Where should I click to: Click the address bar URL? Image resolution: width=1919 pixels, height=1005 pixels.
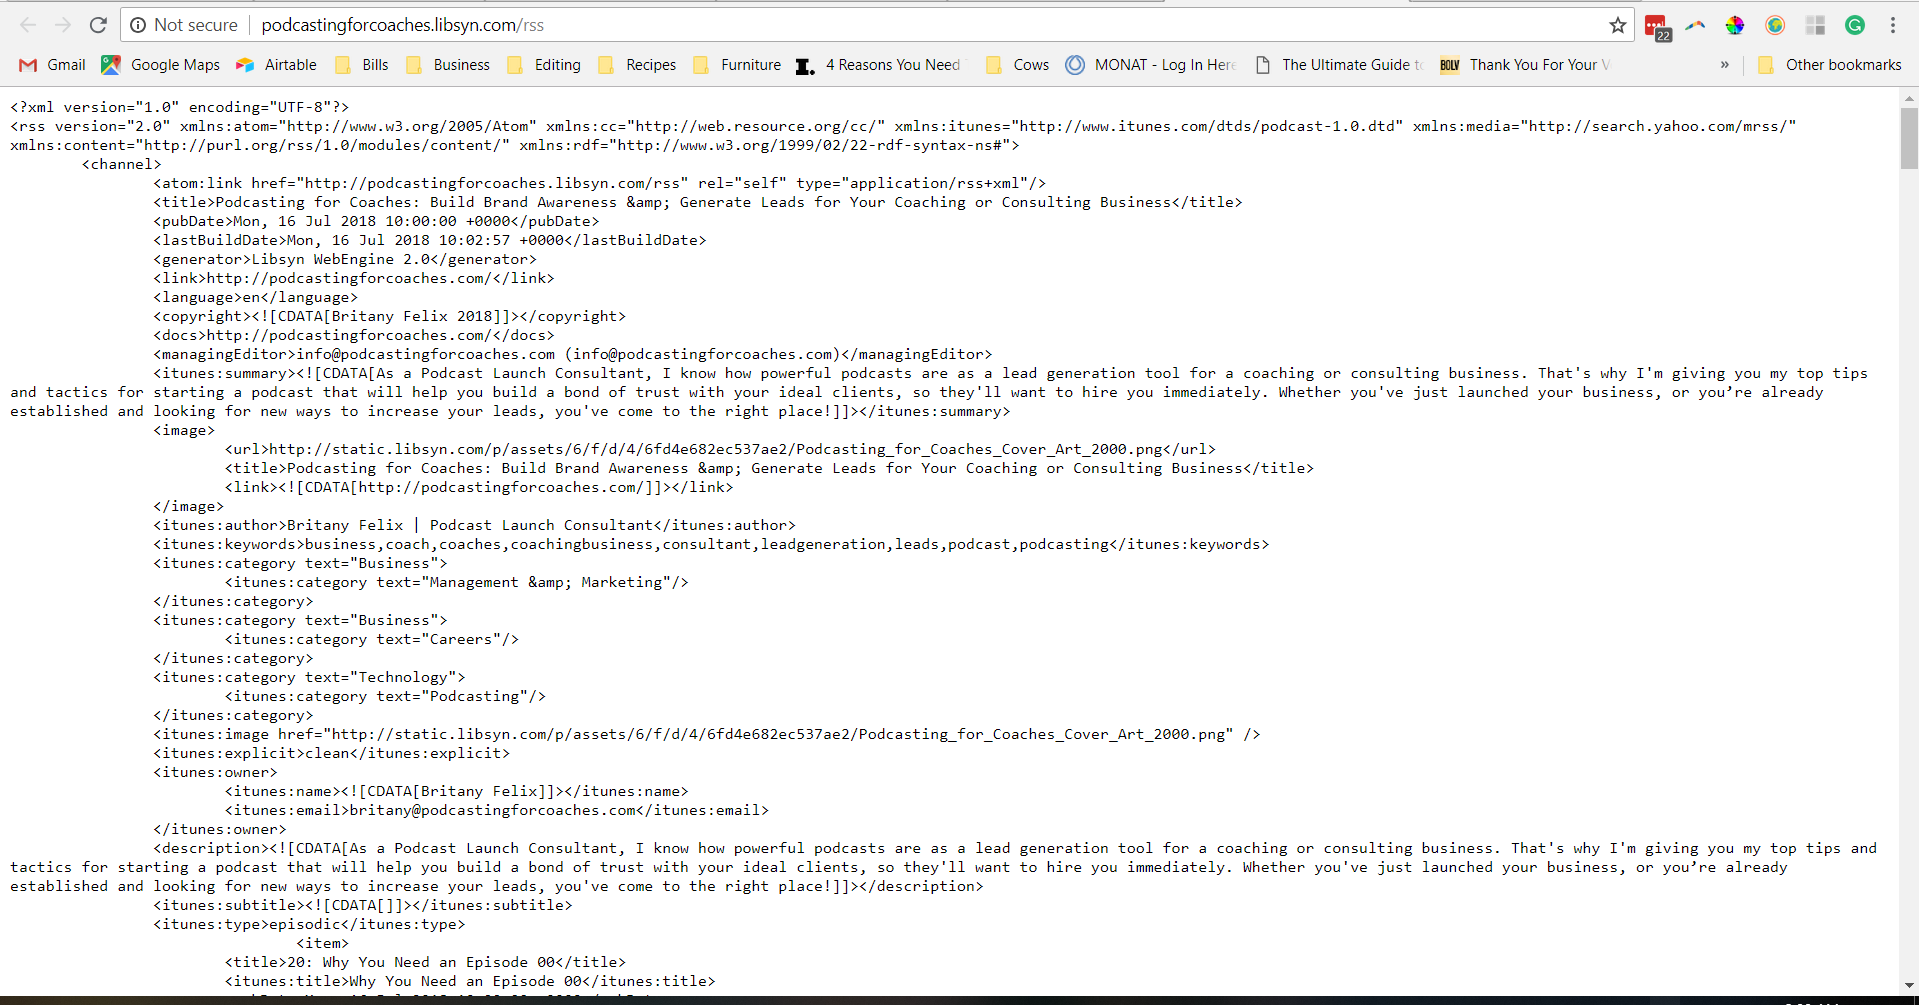tap(403, 25)
